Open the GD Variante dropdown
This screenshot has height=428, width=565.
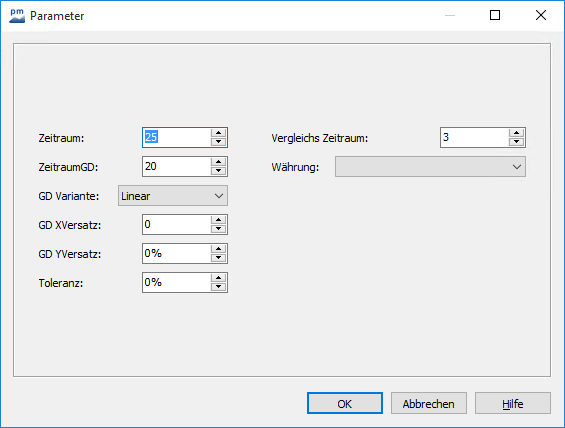[x=173, y=196]
